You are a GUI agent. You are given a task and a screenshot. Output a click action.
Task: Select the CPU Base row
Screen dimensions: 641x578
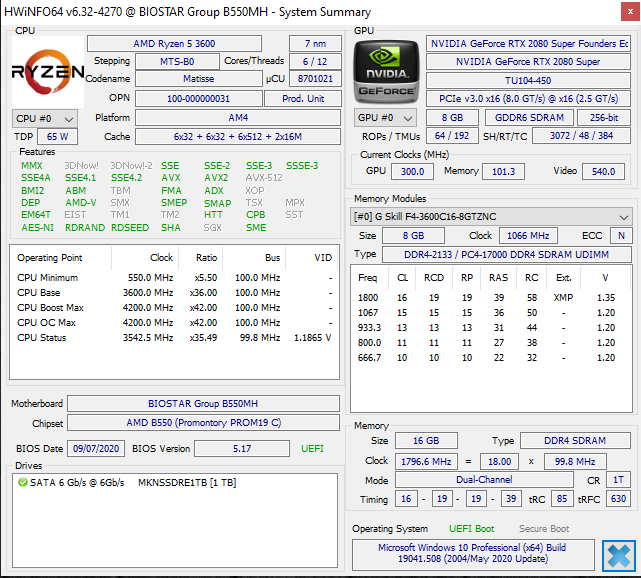175,293
